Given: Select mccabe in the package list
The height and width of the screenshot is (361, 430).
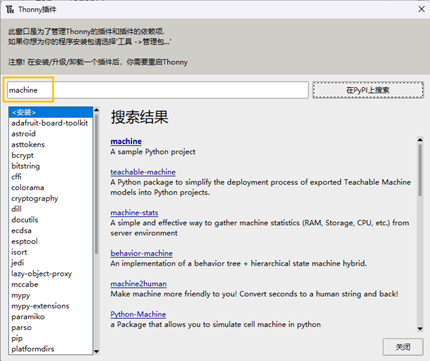Looking at the screenshot, I should pos(51,284).
